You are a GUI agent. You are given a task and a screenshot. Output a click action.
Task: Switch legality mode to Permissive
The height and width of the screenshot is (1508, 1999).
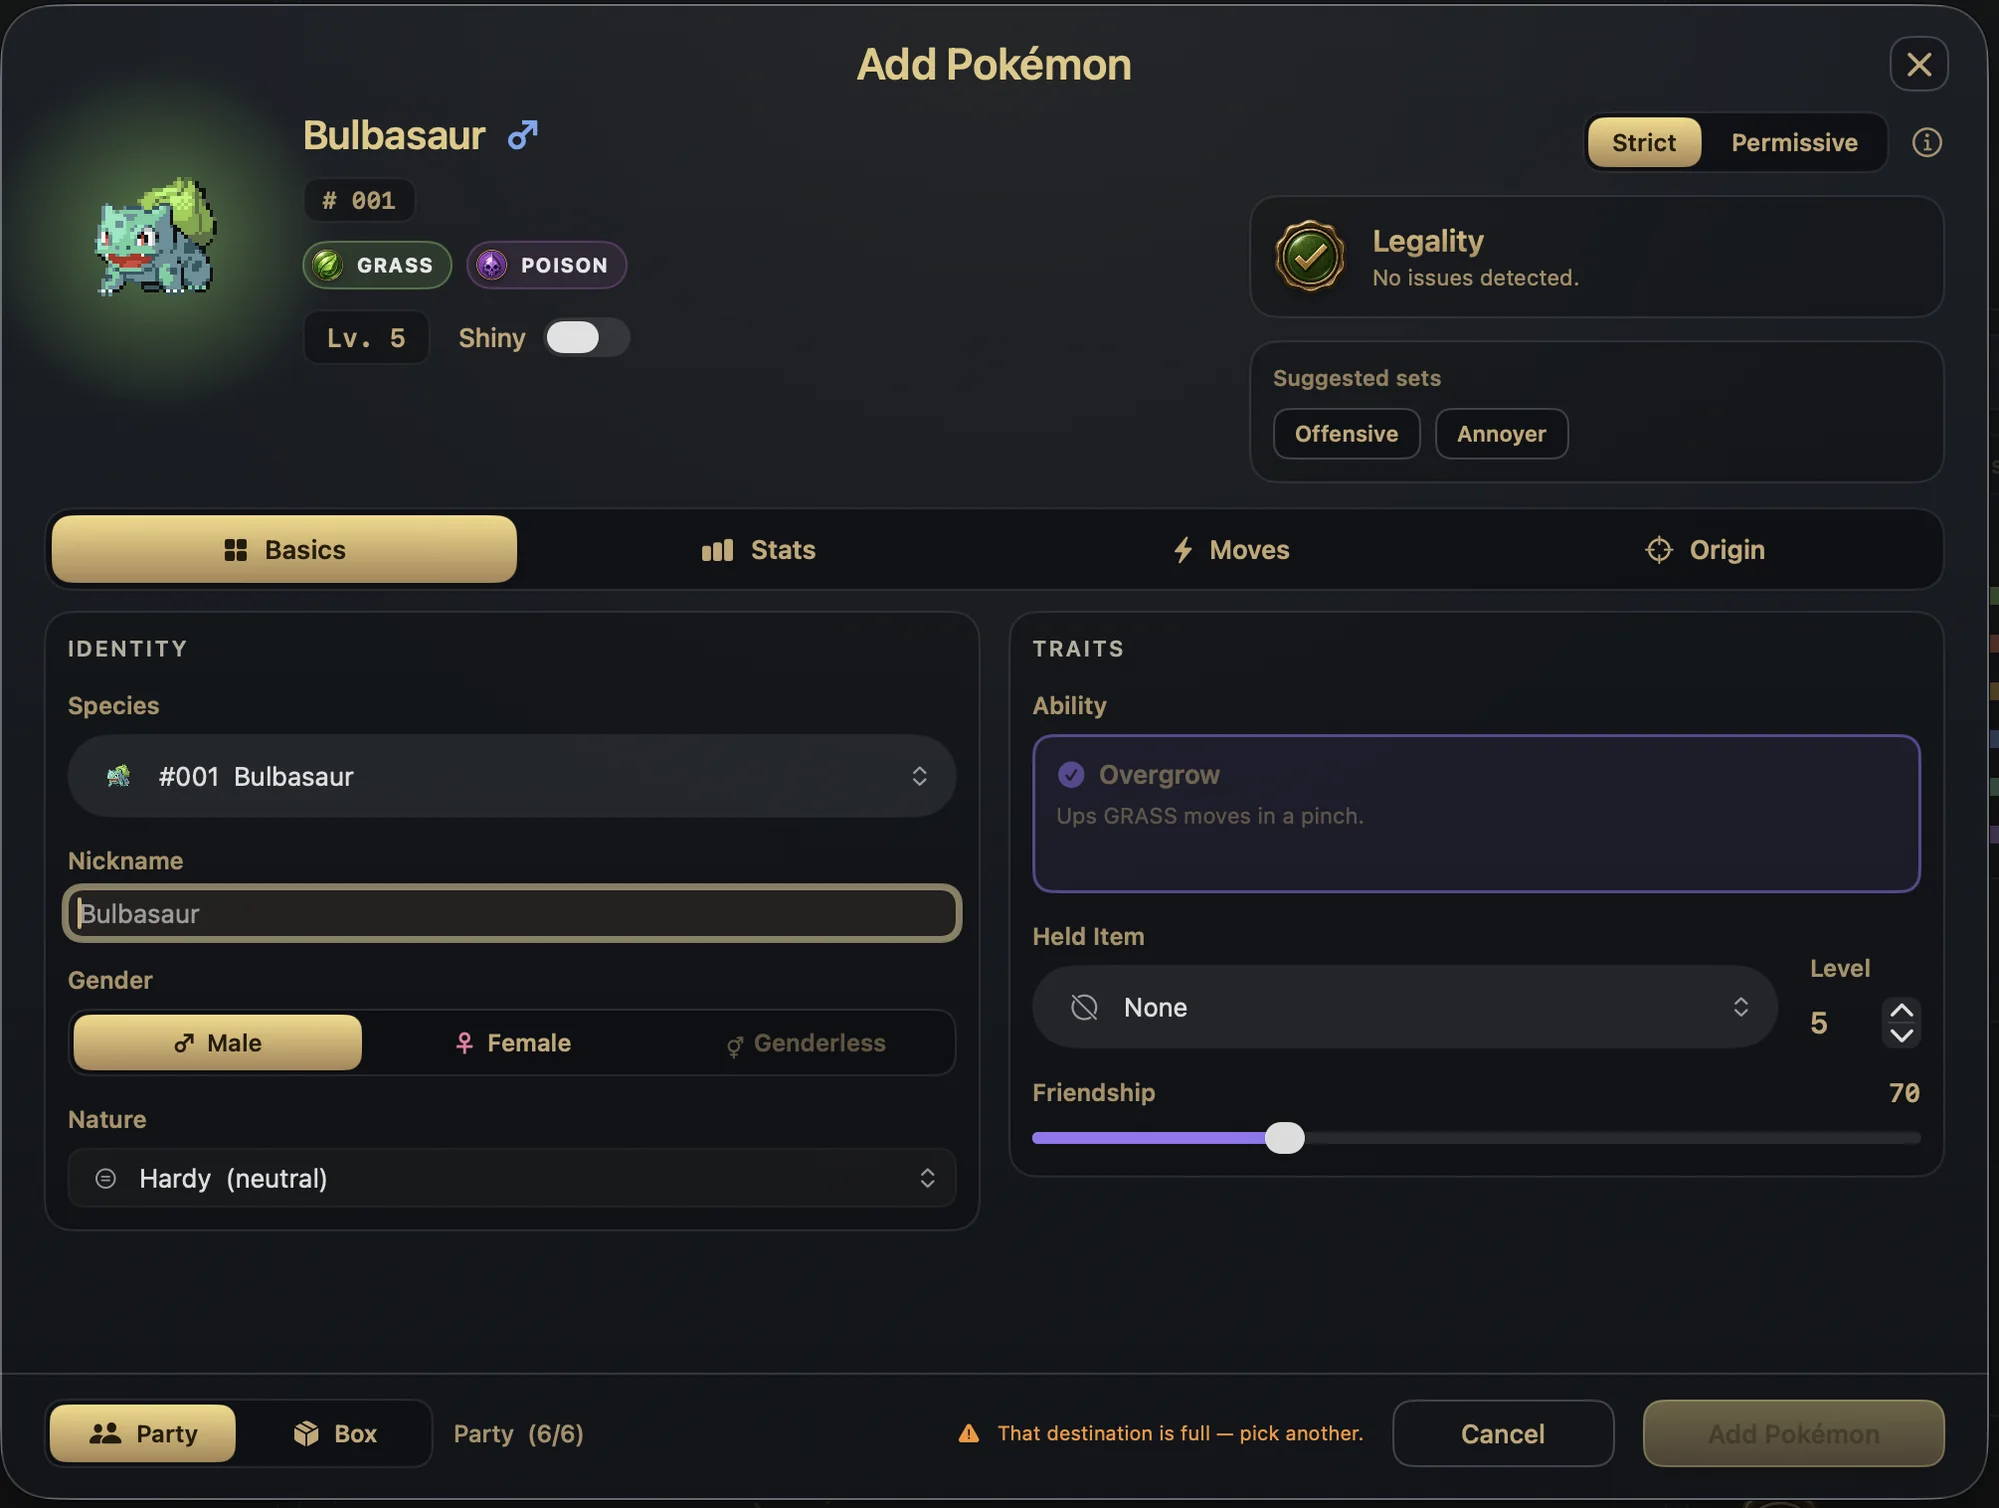[1794, 142]
